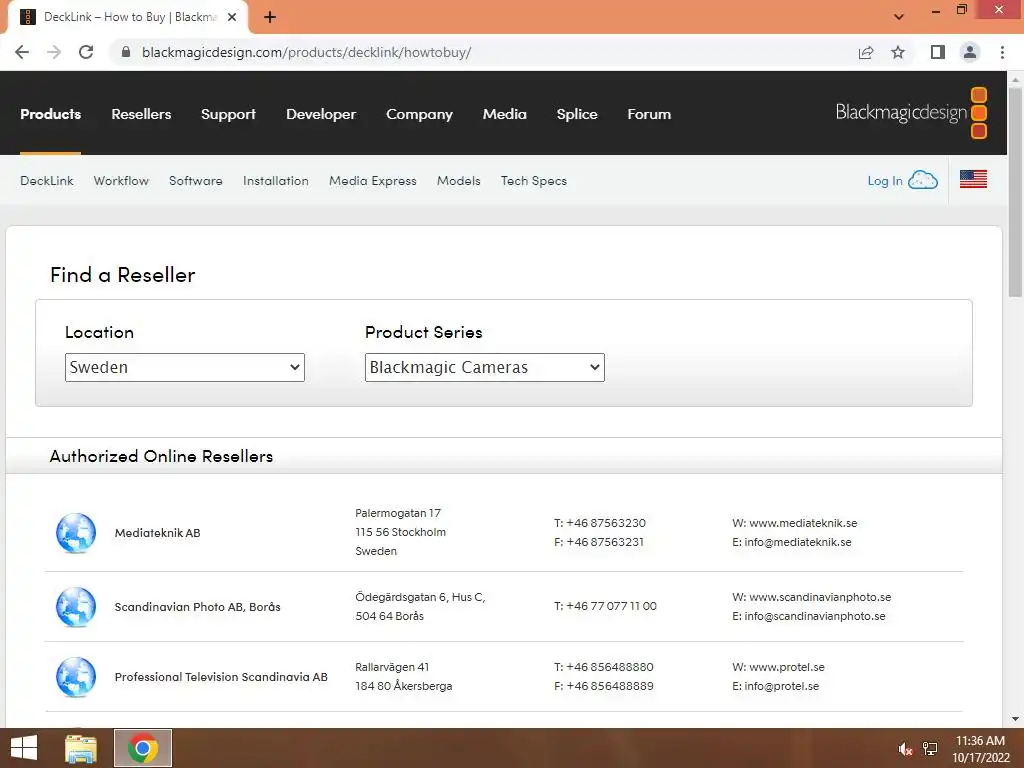Screen dimensions: 1024x768
Task: Click fax number F: +46 856488889
Action: click(x=603, y=686)
